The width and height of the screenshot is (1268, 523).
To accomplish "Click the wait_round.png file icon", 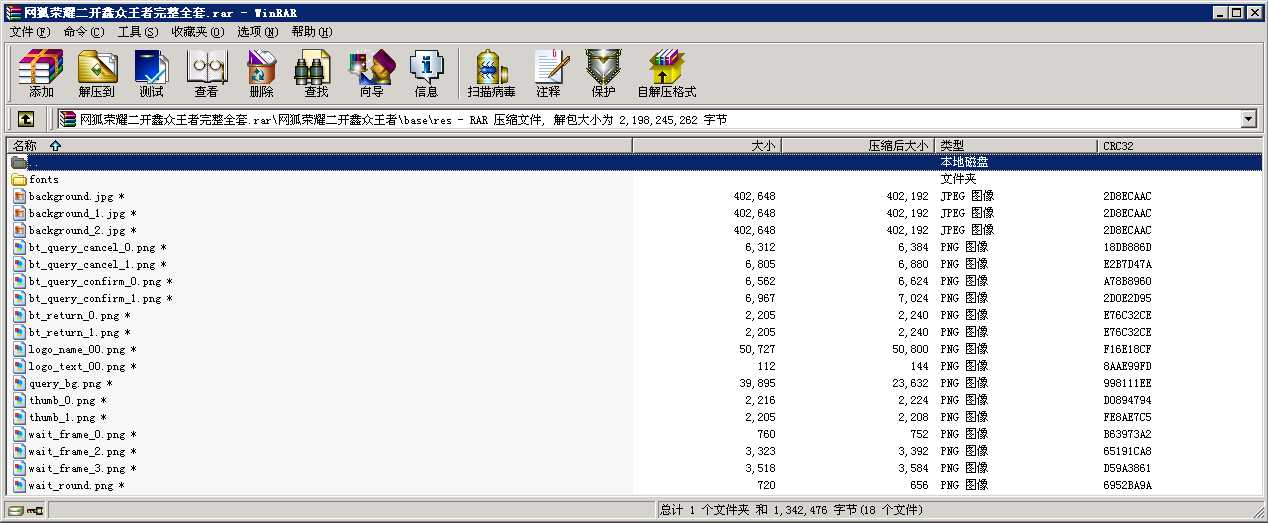I will tap(19, 485).
